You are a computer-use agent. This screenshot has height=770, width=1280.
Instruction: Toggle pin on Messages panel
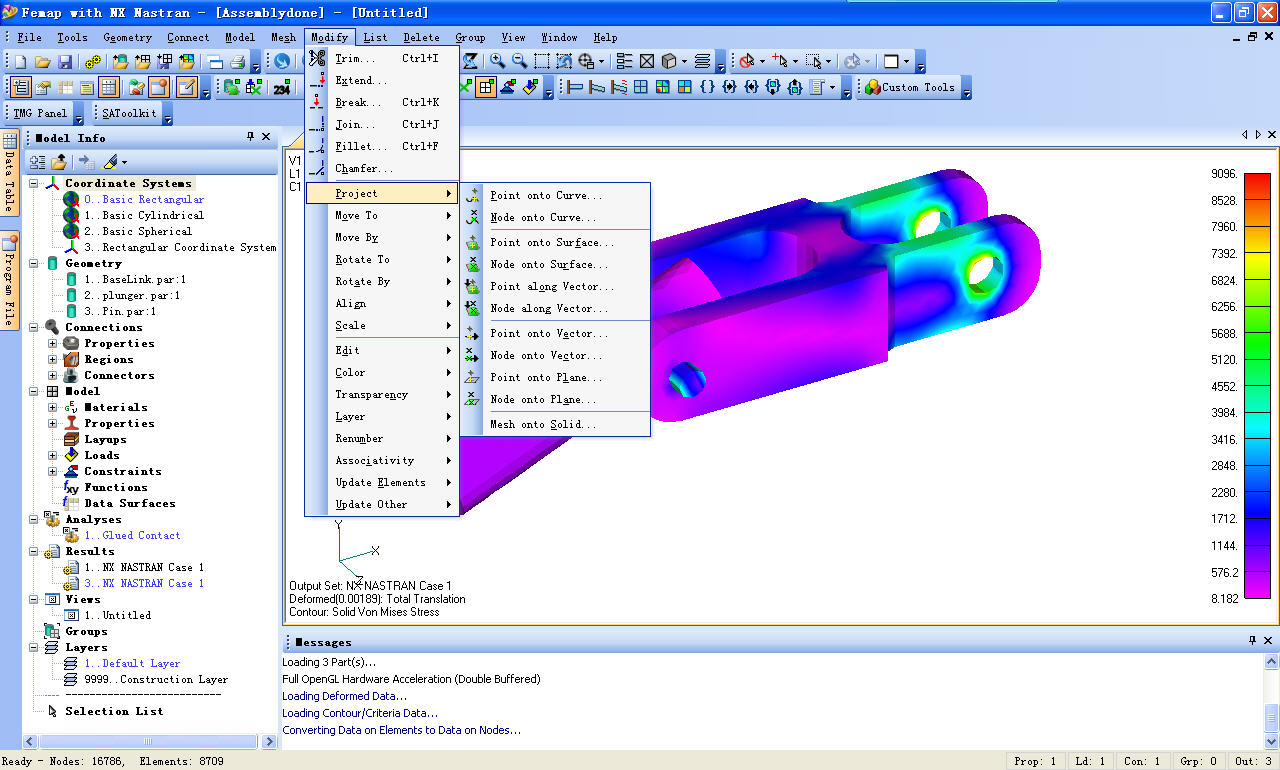tap(1252, 641)
